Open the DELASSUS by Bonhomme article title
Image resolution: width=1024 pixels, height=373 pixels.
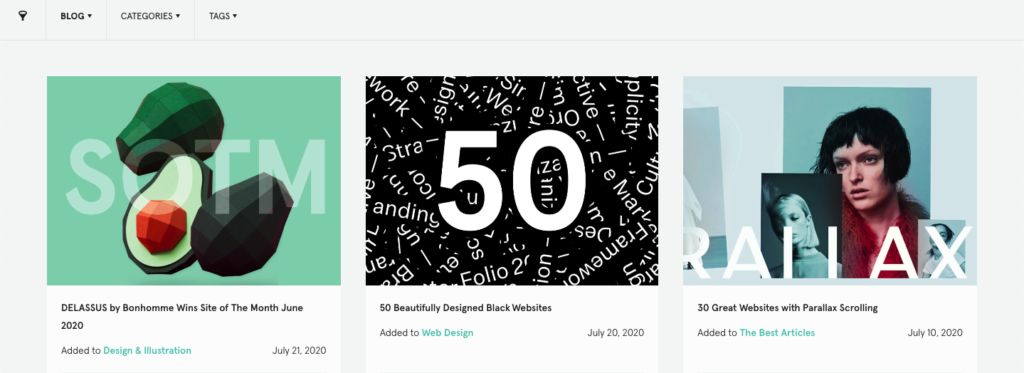click(x=182, y=316)
